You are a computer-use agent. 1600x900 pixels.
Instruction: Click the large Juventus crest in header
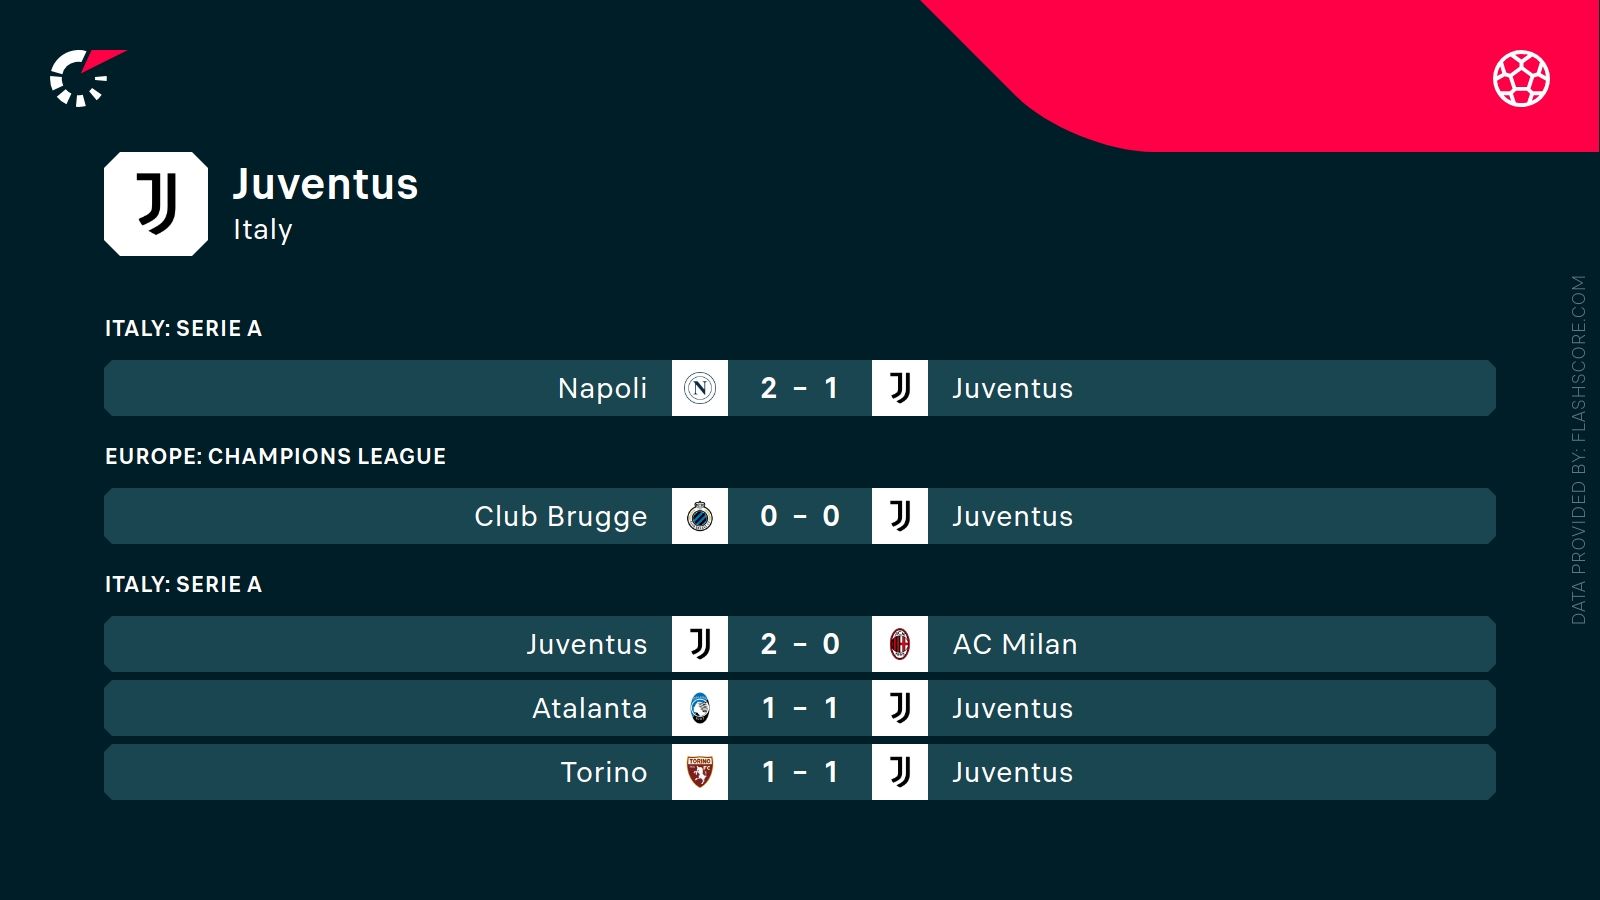click(x=156, y=204)
